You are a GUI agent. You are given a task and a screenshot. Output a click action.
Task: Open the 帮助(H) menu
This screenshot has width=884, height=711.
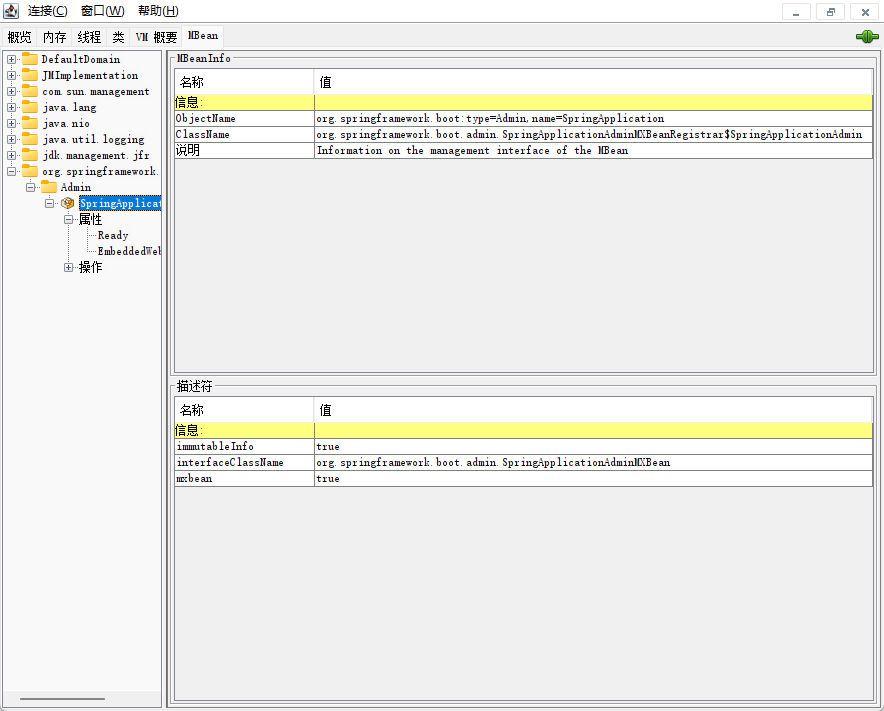[x=158, y=11]
